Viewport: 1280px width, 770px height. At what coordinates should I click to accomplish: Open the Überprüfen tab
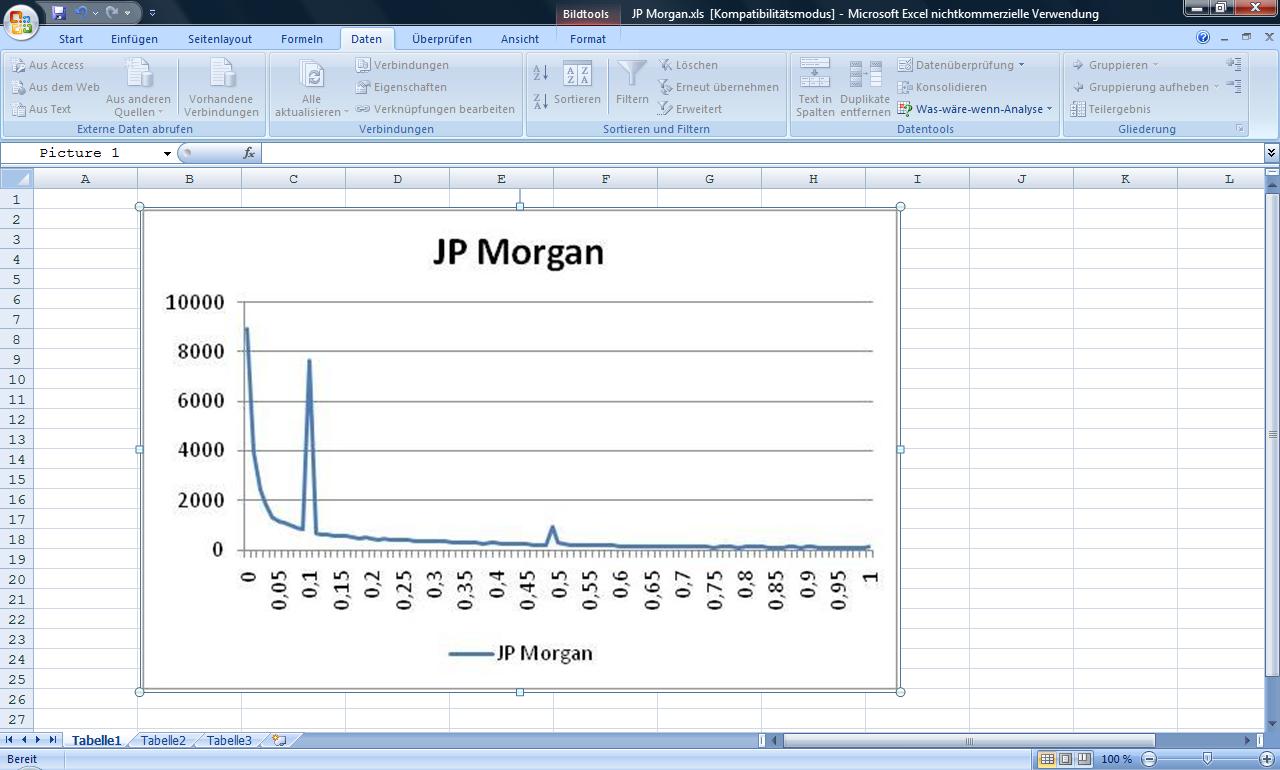[442, 39]
